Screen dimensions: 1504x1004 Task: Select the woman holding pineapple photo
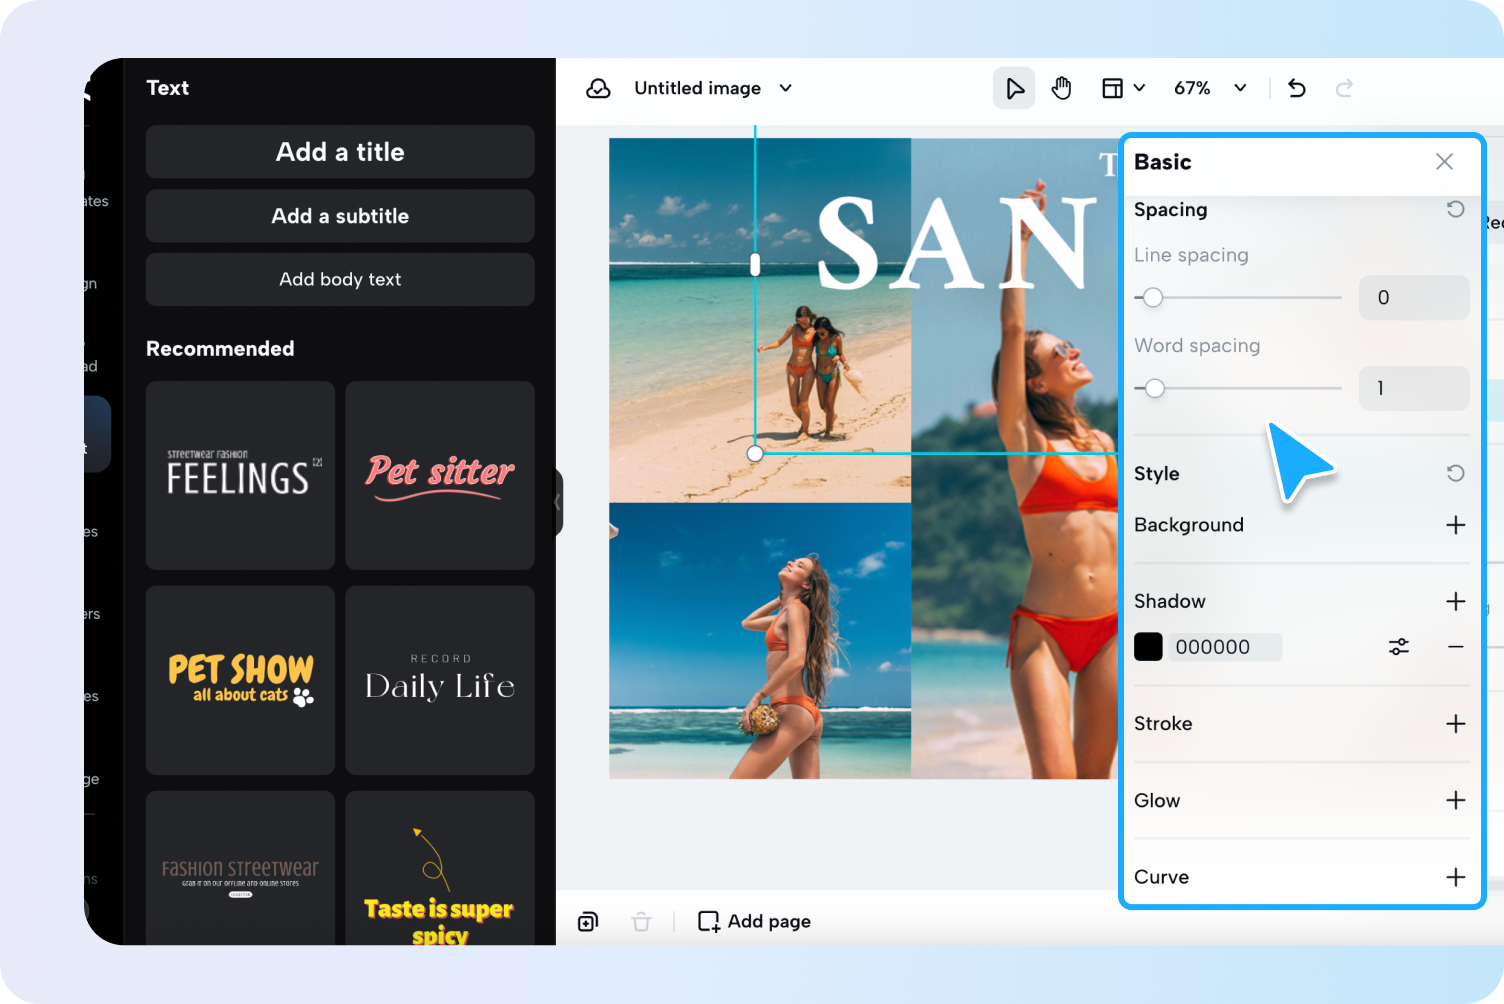click(x=760, y=640)
